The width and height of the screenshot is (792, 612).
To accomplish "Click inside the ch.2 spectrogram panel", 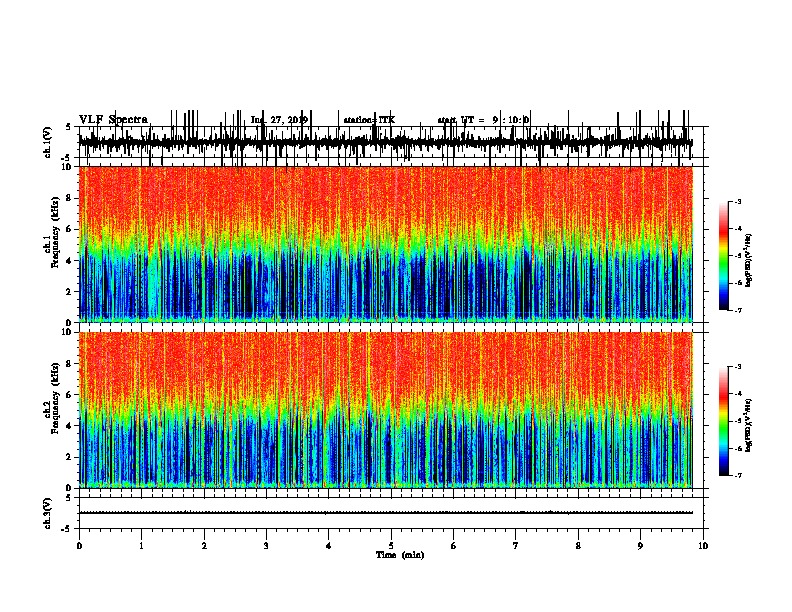I will pos(385,410).
